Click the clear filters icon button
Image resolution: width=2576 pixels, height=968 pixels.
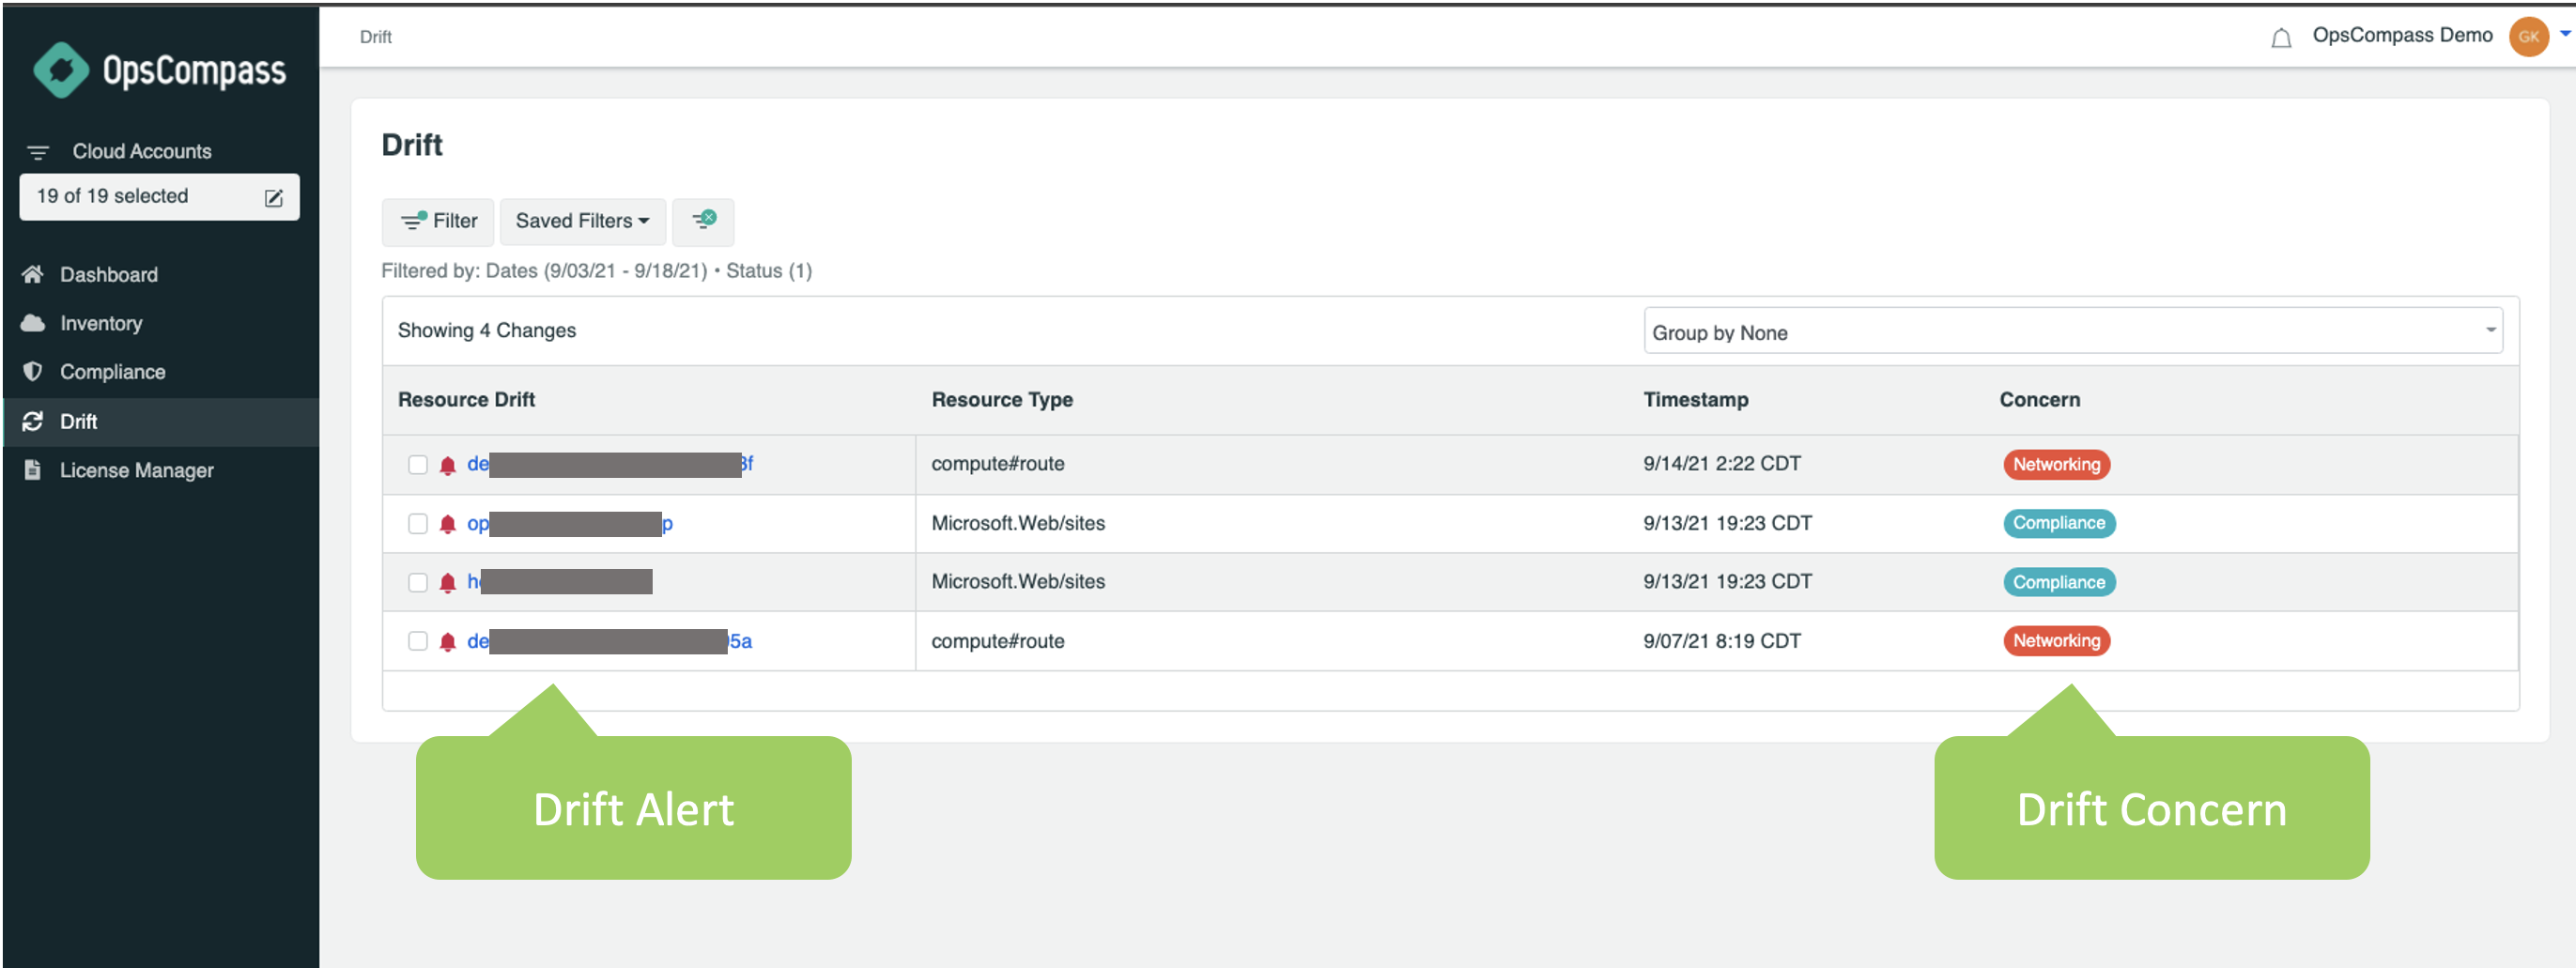point(703,221)
